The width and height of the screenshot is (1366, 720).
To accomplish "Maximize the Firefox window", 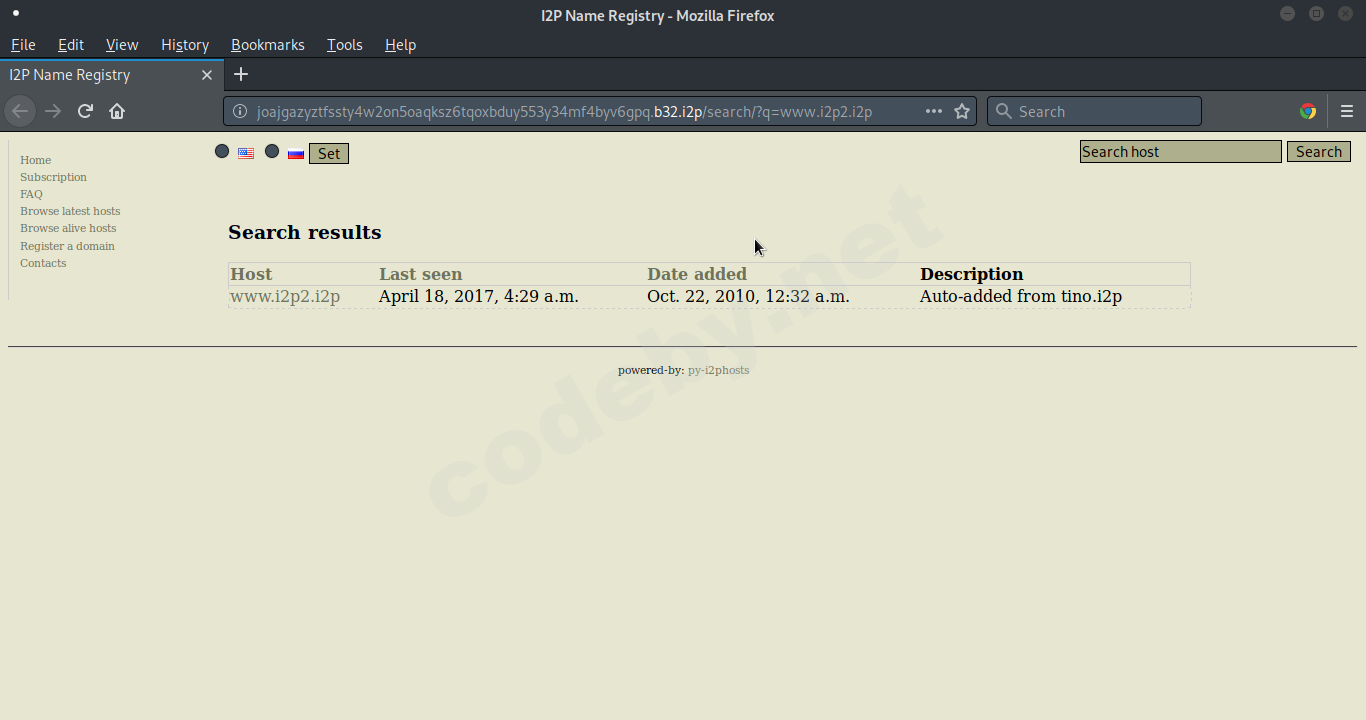I will 1317,14.
